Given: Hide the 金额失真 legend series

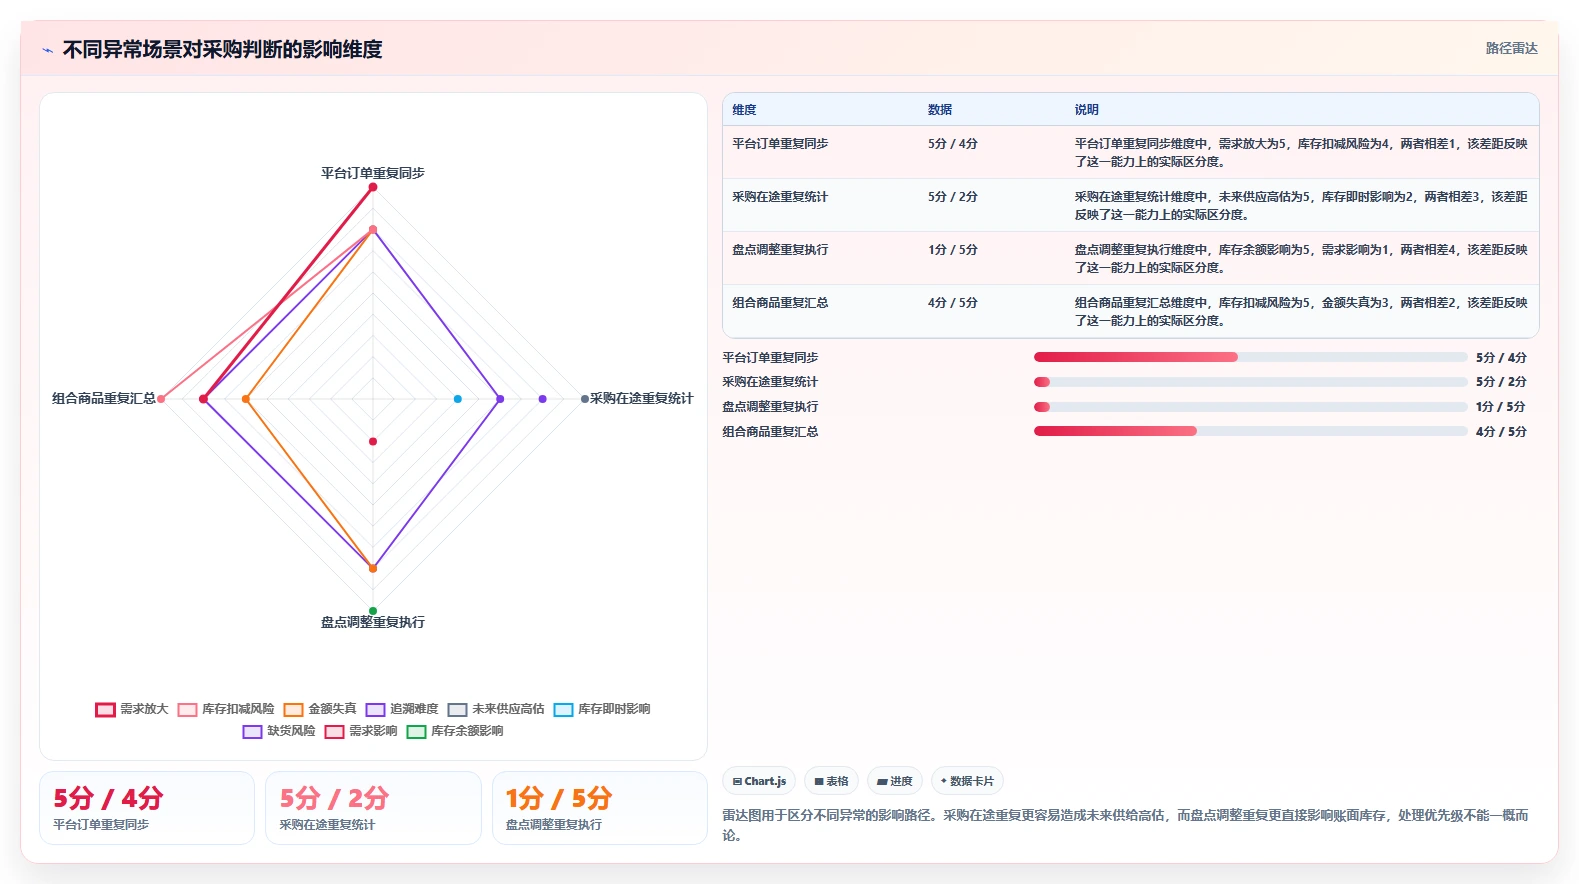Looking at the screenshot, I should tap(320, 709).
